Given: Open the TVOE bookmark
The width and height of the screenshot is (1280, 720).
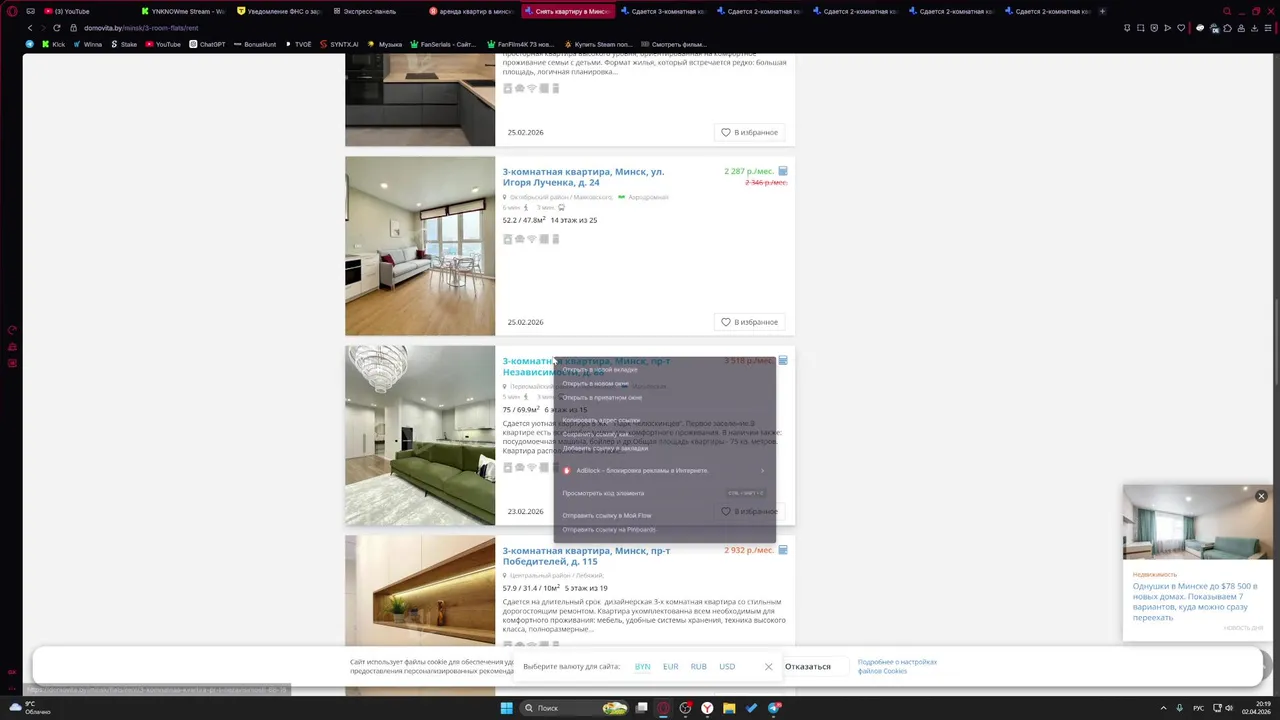Looking at the screenshot, I should (x=298, y=44).
